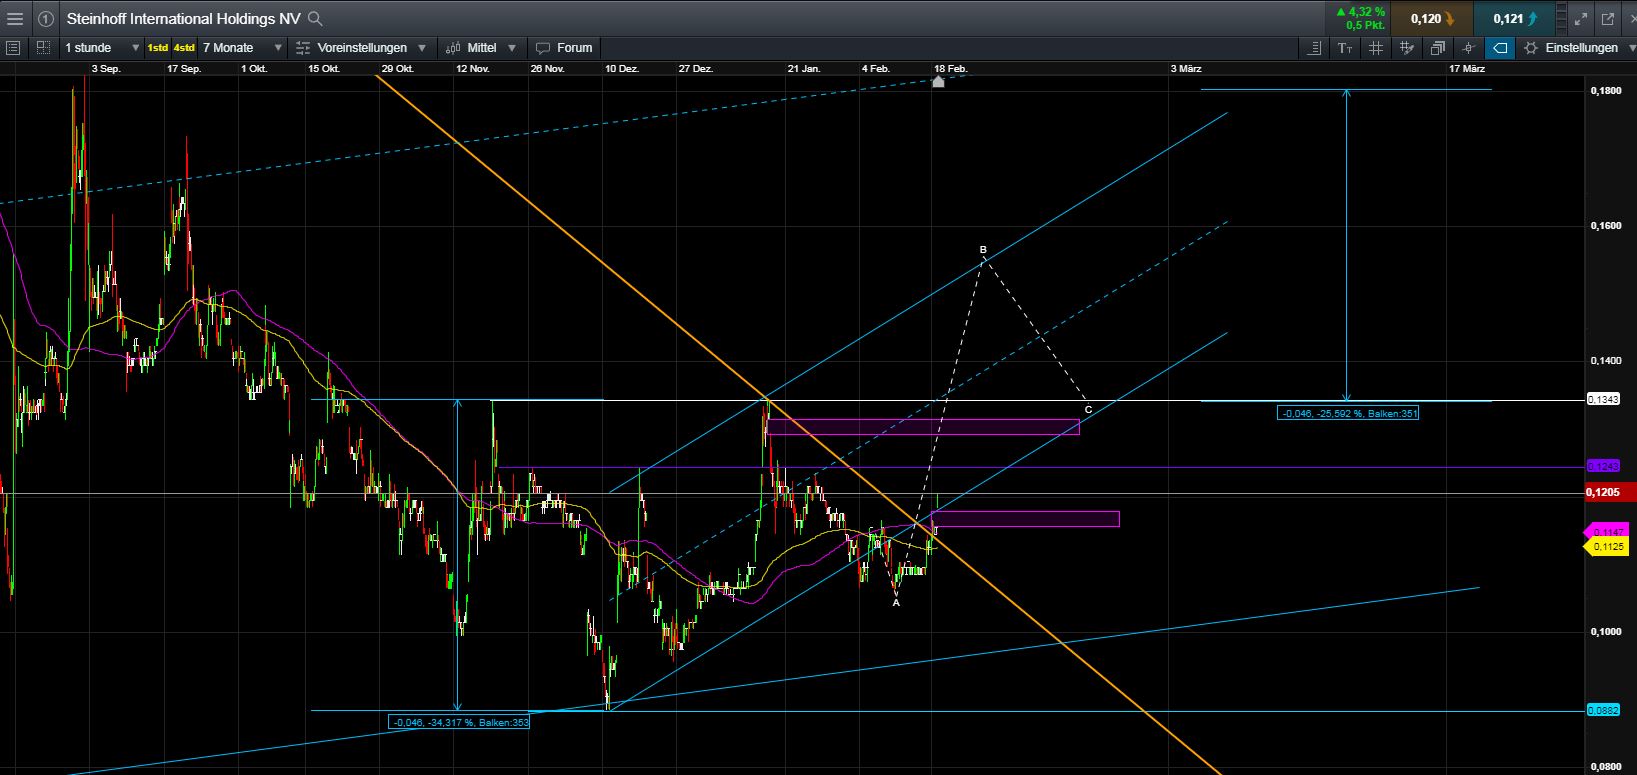This screenshot has height=775, width=1637.
Task: Switch to the 1std quick interval
Action: pyautogui.click(x=158, y=47)
